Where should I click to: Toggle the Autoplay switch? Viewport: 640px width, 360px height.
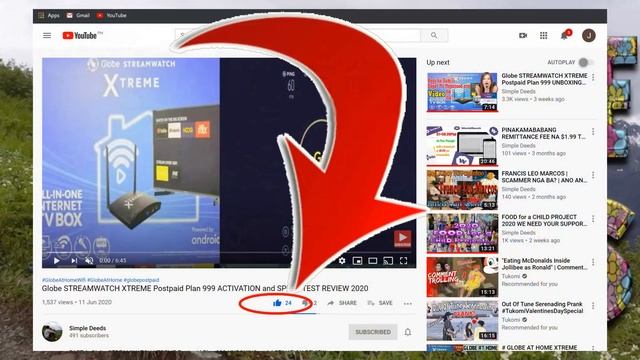point(585,62)
